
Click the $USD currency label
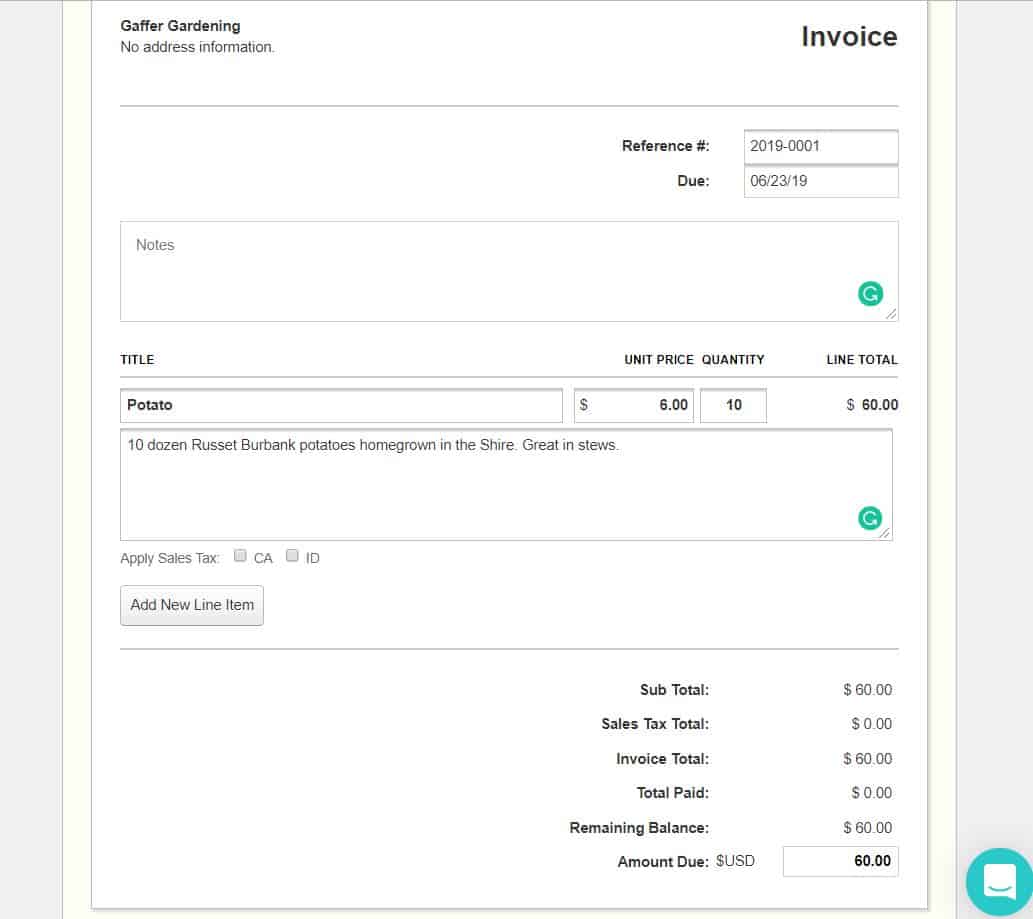click(x=735, y=862)
